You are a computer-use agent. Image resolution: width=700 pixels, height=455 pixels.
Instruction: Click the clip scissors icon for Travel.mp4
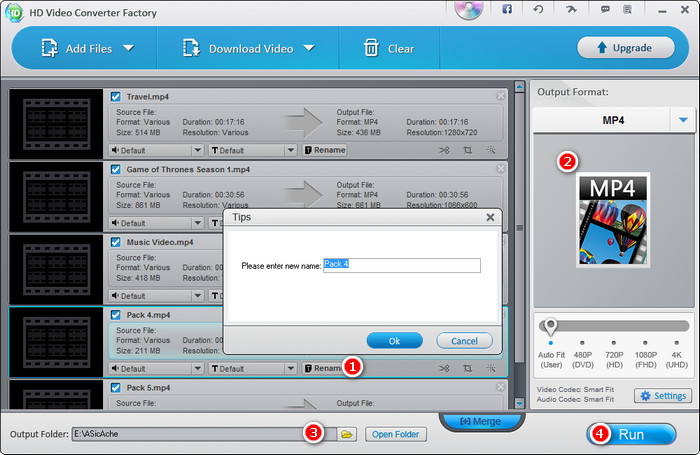444,150
